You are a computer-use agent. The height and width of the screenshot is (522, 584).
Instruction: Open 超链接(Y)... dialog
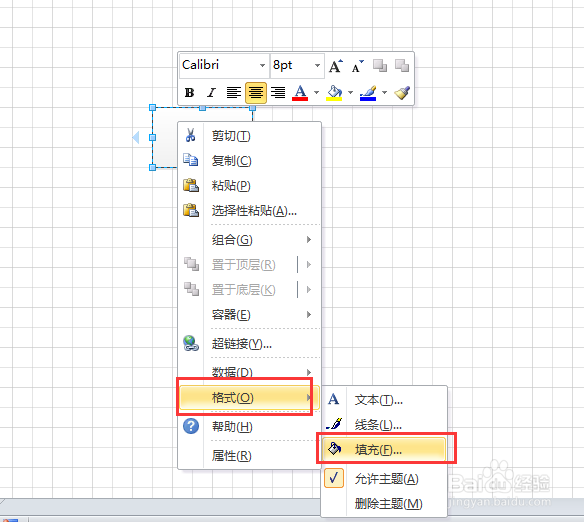(x=250, y=343)
